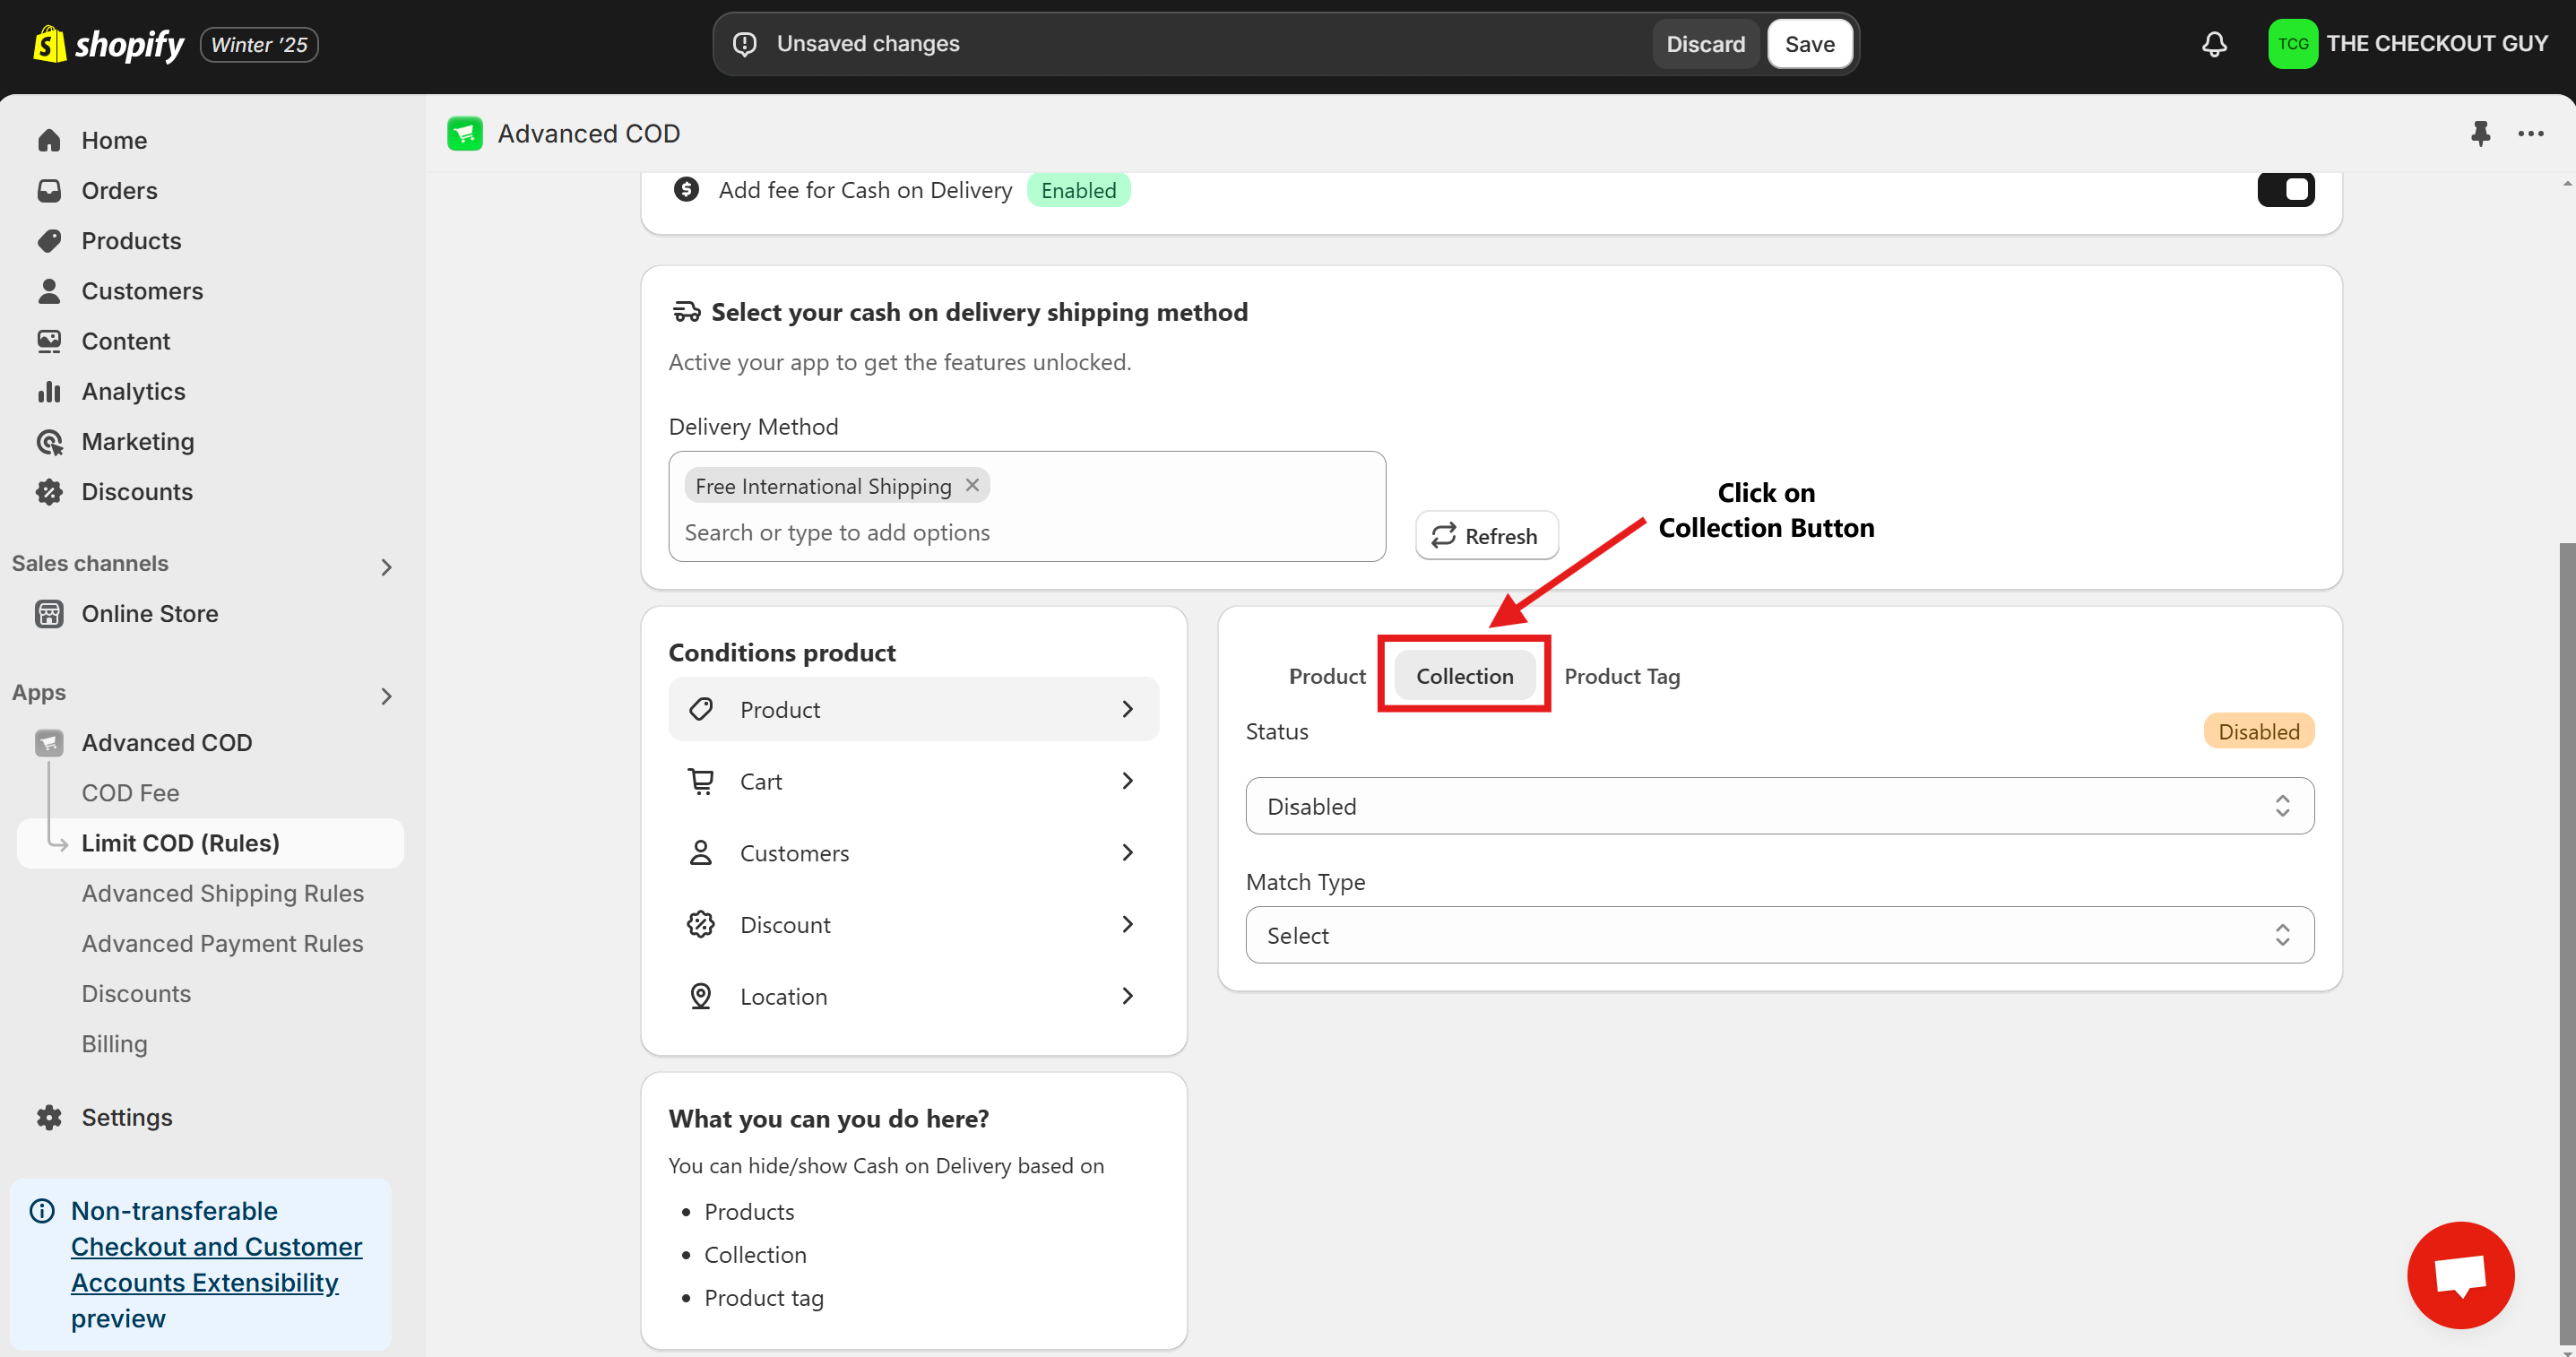The image size is (2576, 1357).
Task: Click the Advanced COD green app icon
Action: click(465, 133)
